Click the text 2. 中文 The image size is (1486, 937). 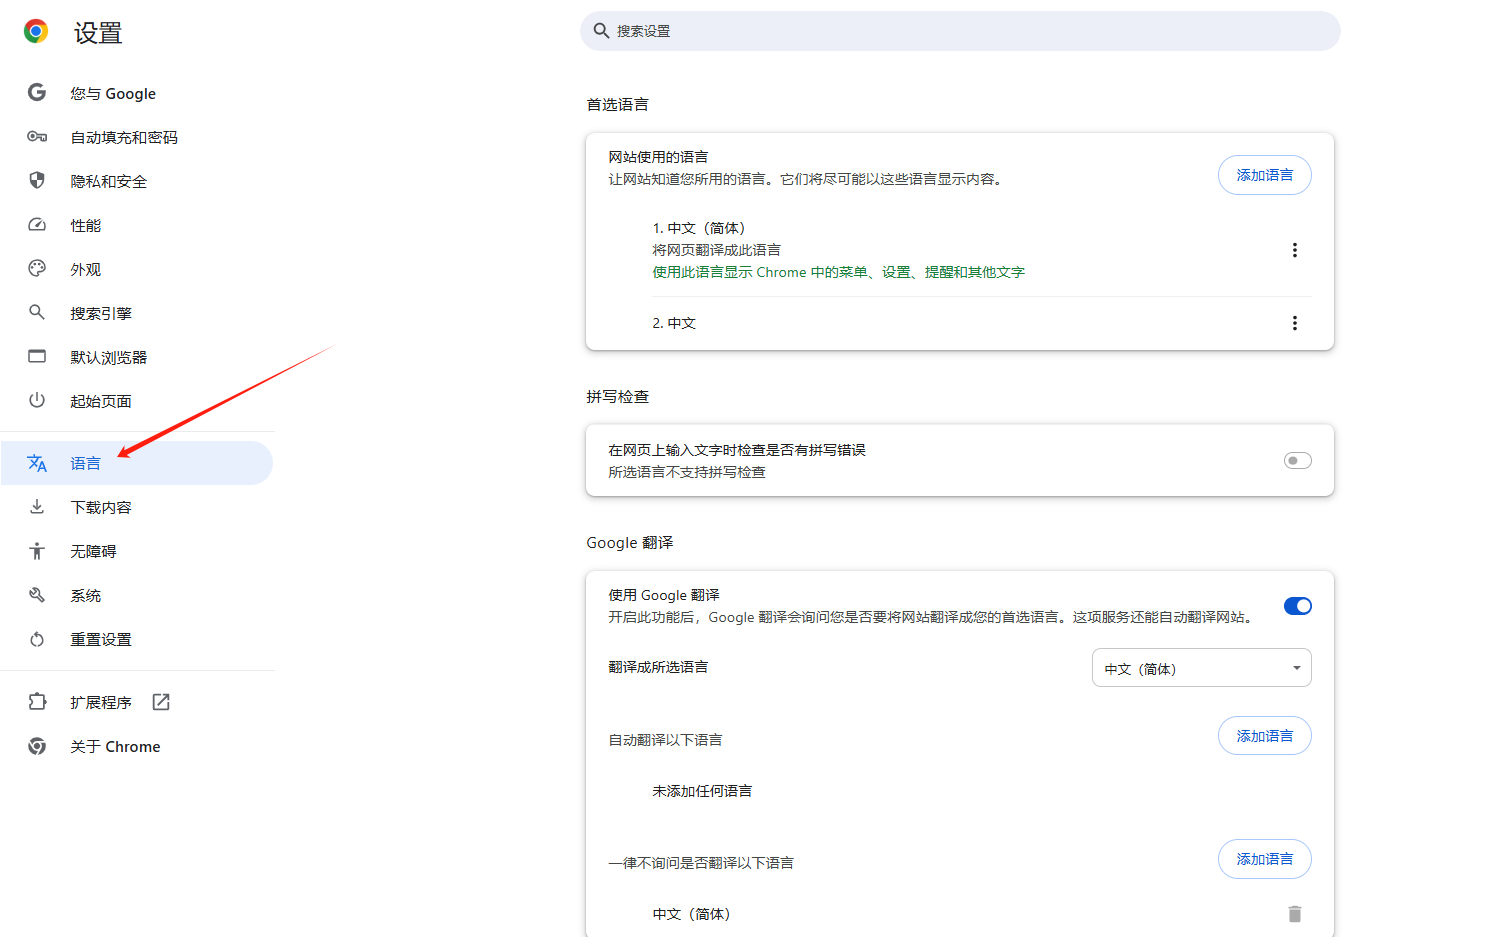click(x=674, y=323)
